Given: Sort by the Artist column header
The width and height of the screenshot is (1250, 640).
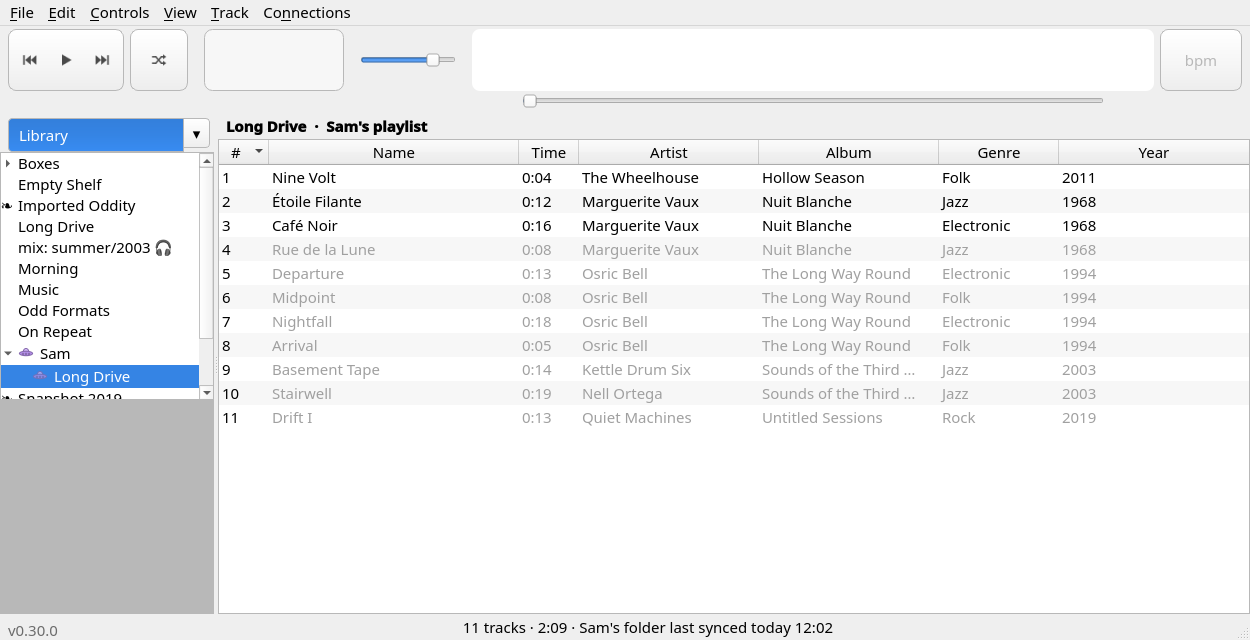Looking at the screenshot, I should tap(669, 153).
